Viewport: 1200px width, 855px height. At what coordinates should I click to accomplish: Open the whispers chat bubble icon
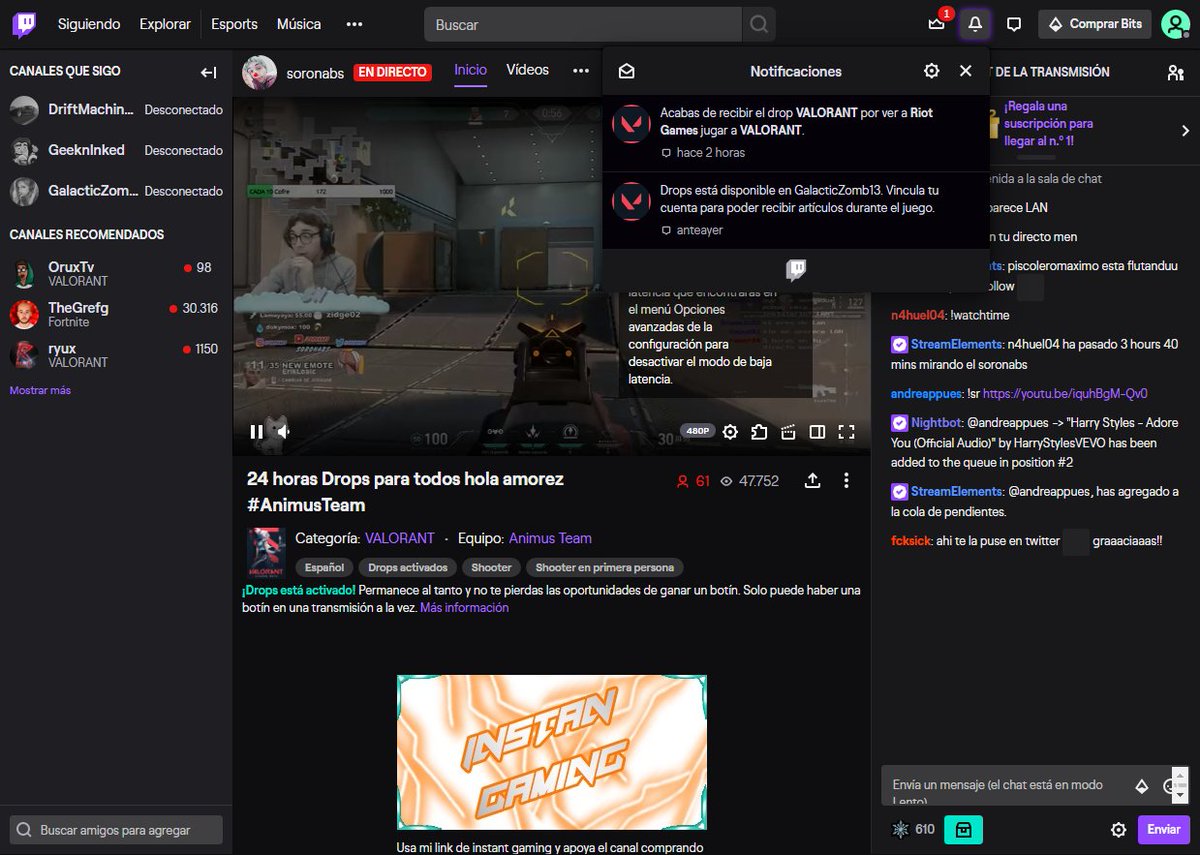[x=1014, y=24]
